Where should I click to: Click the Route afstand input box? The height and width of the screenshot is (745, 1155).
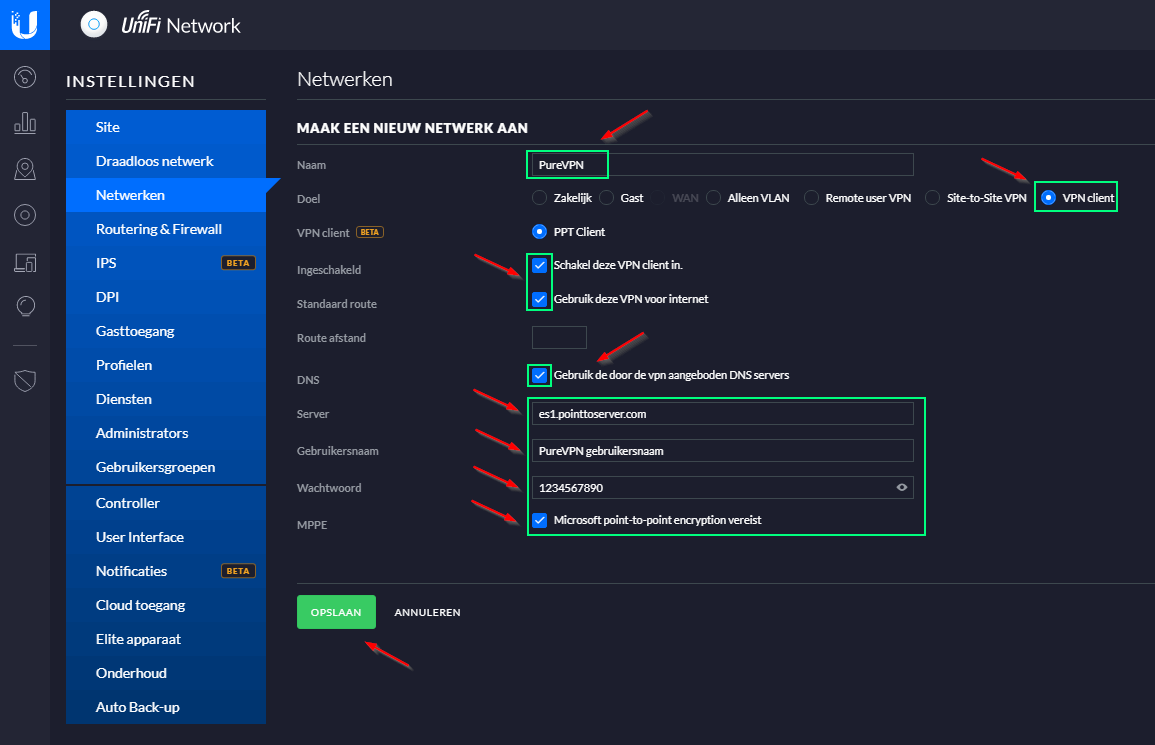559,338
